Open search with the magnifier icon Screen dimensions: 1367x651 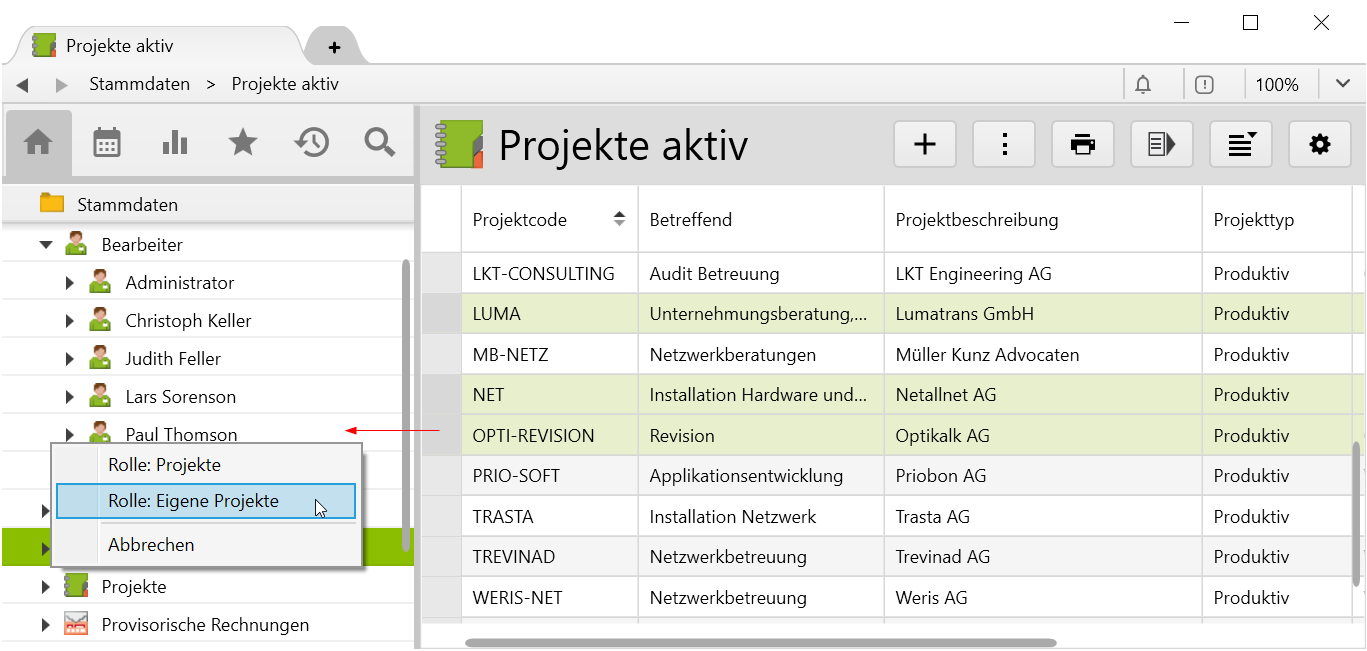pyautogui.click(x=379, y=143)
